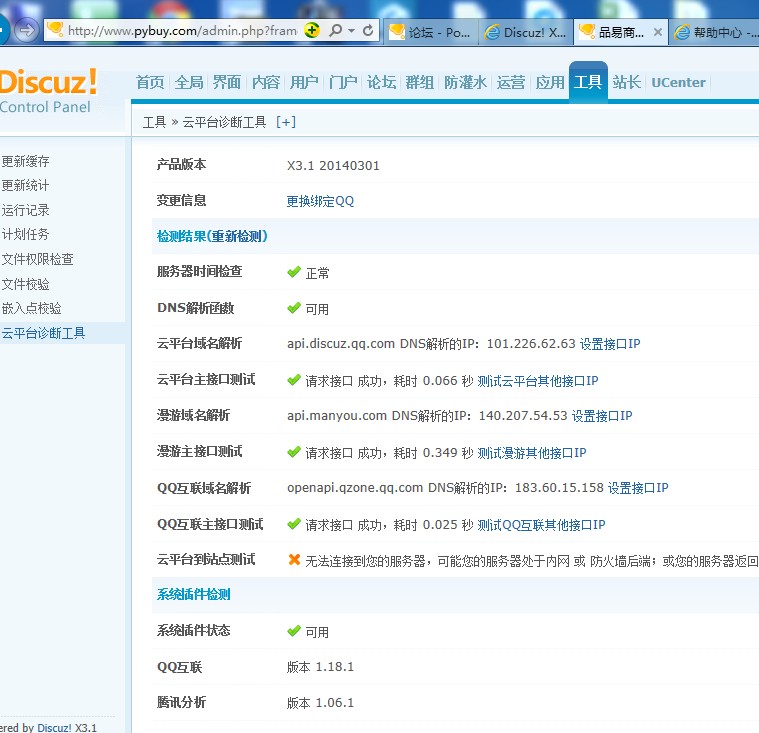Screen dimensions: 759x733
Task: Click the 版本 1.18.1 QQ互联 text
Action: pos(320,667)
